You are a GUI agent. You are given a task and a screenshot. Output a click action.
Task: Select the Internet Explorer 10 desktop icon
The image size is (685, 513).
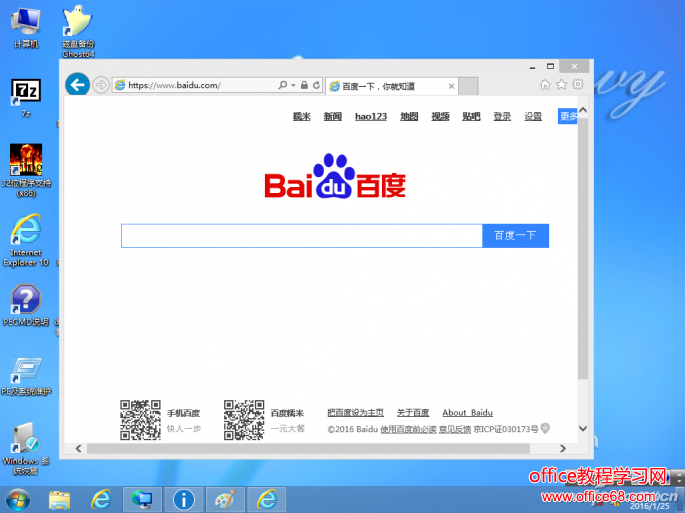pos(26,240)
